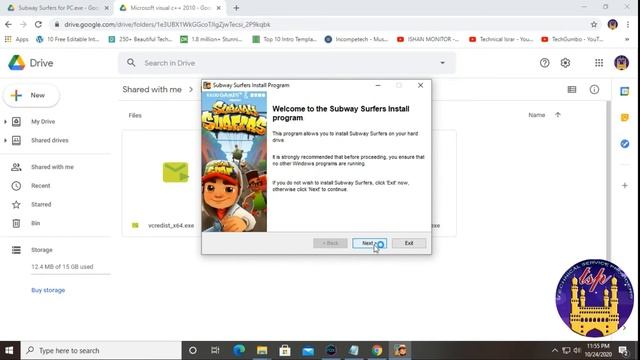The height and width of the screenshot is (360, 640).
Task: Open a new browser tab
Action: [236, 8]
